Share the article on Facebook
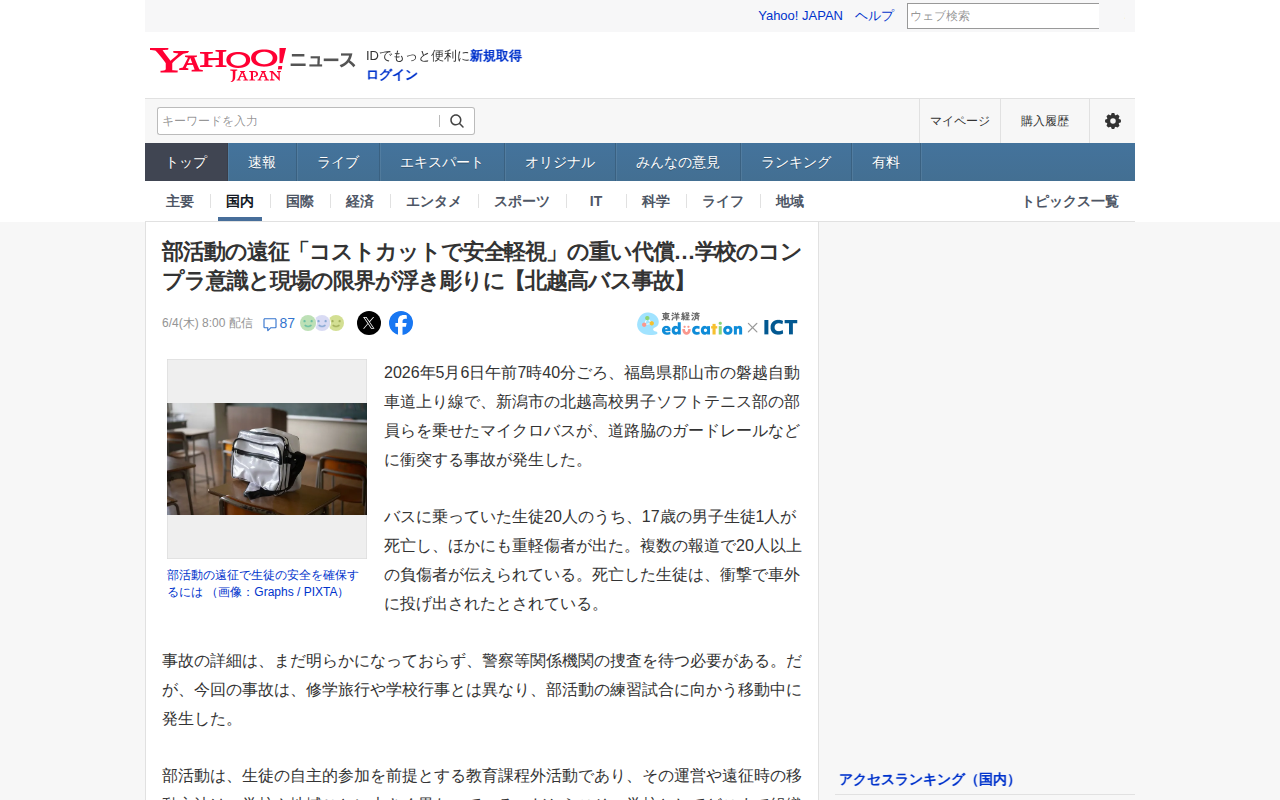The width and height of the screenshot is (1280, 800). coord(401,323)
